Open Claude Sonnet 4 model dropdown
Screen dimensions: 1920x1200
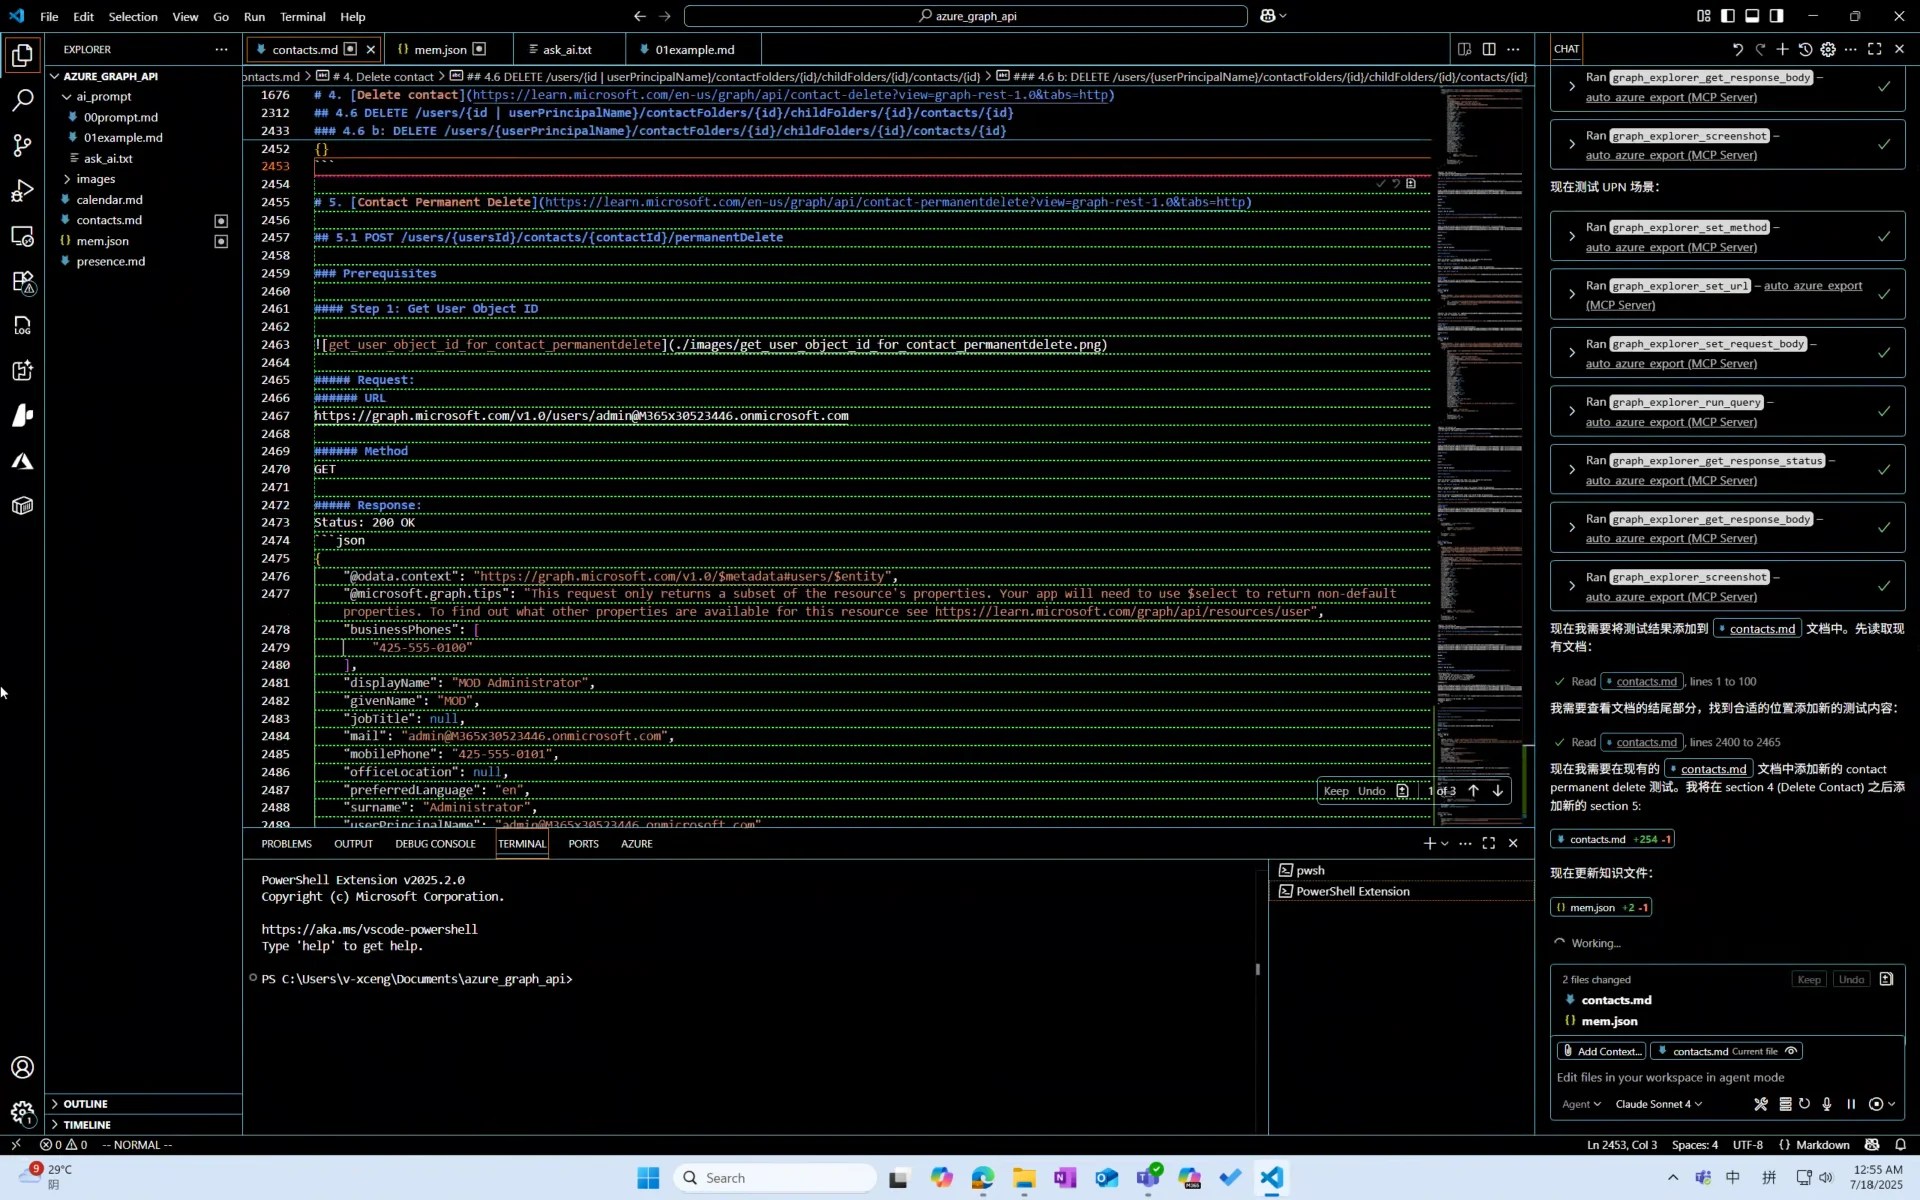(1658, 1104)
